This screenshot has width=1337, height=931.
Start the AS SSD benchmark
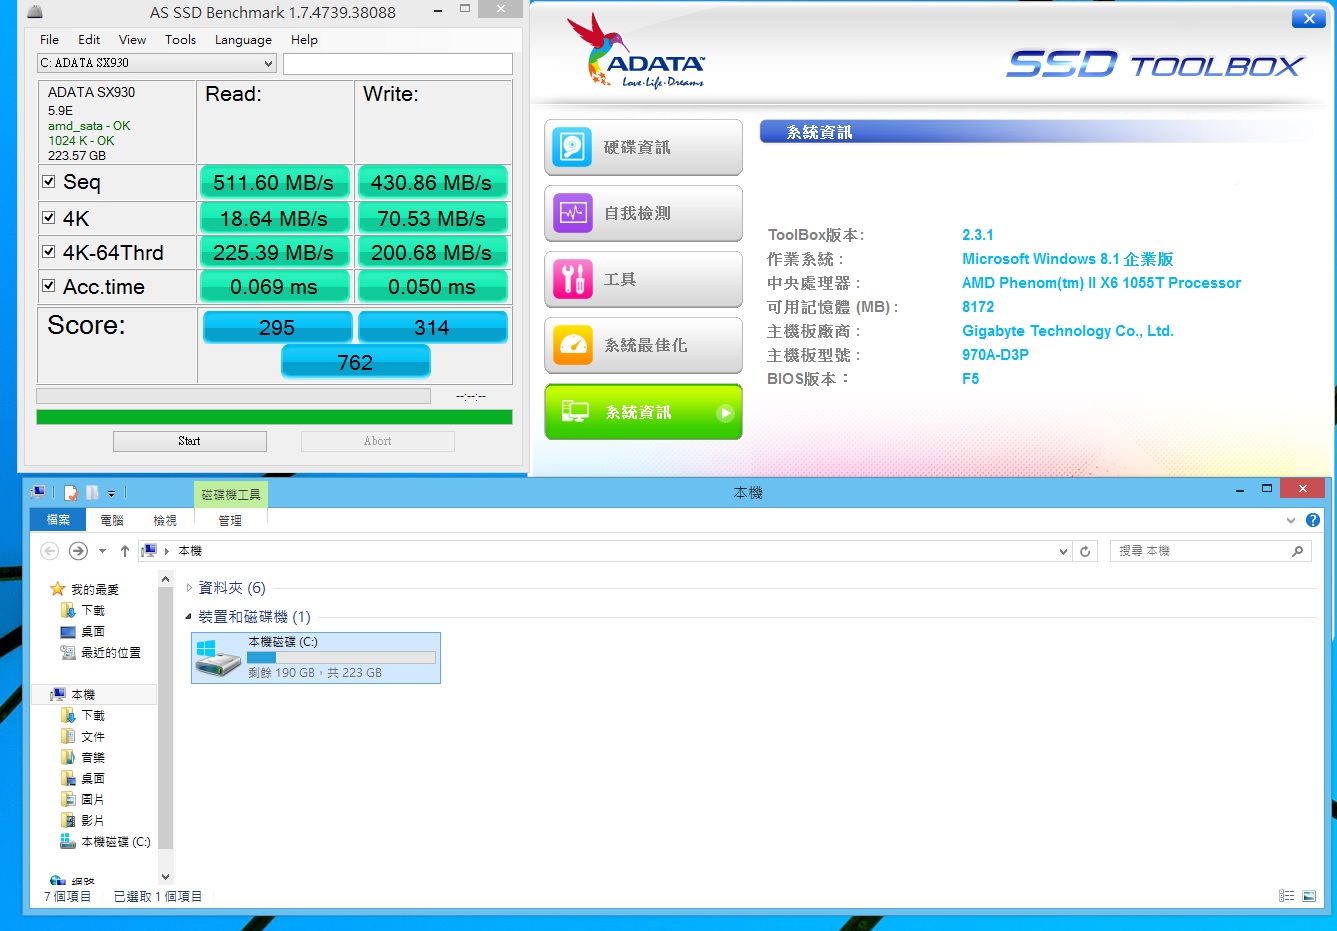point(190,441)
